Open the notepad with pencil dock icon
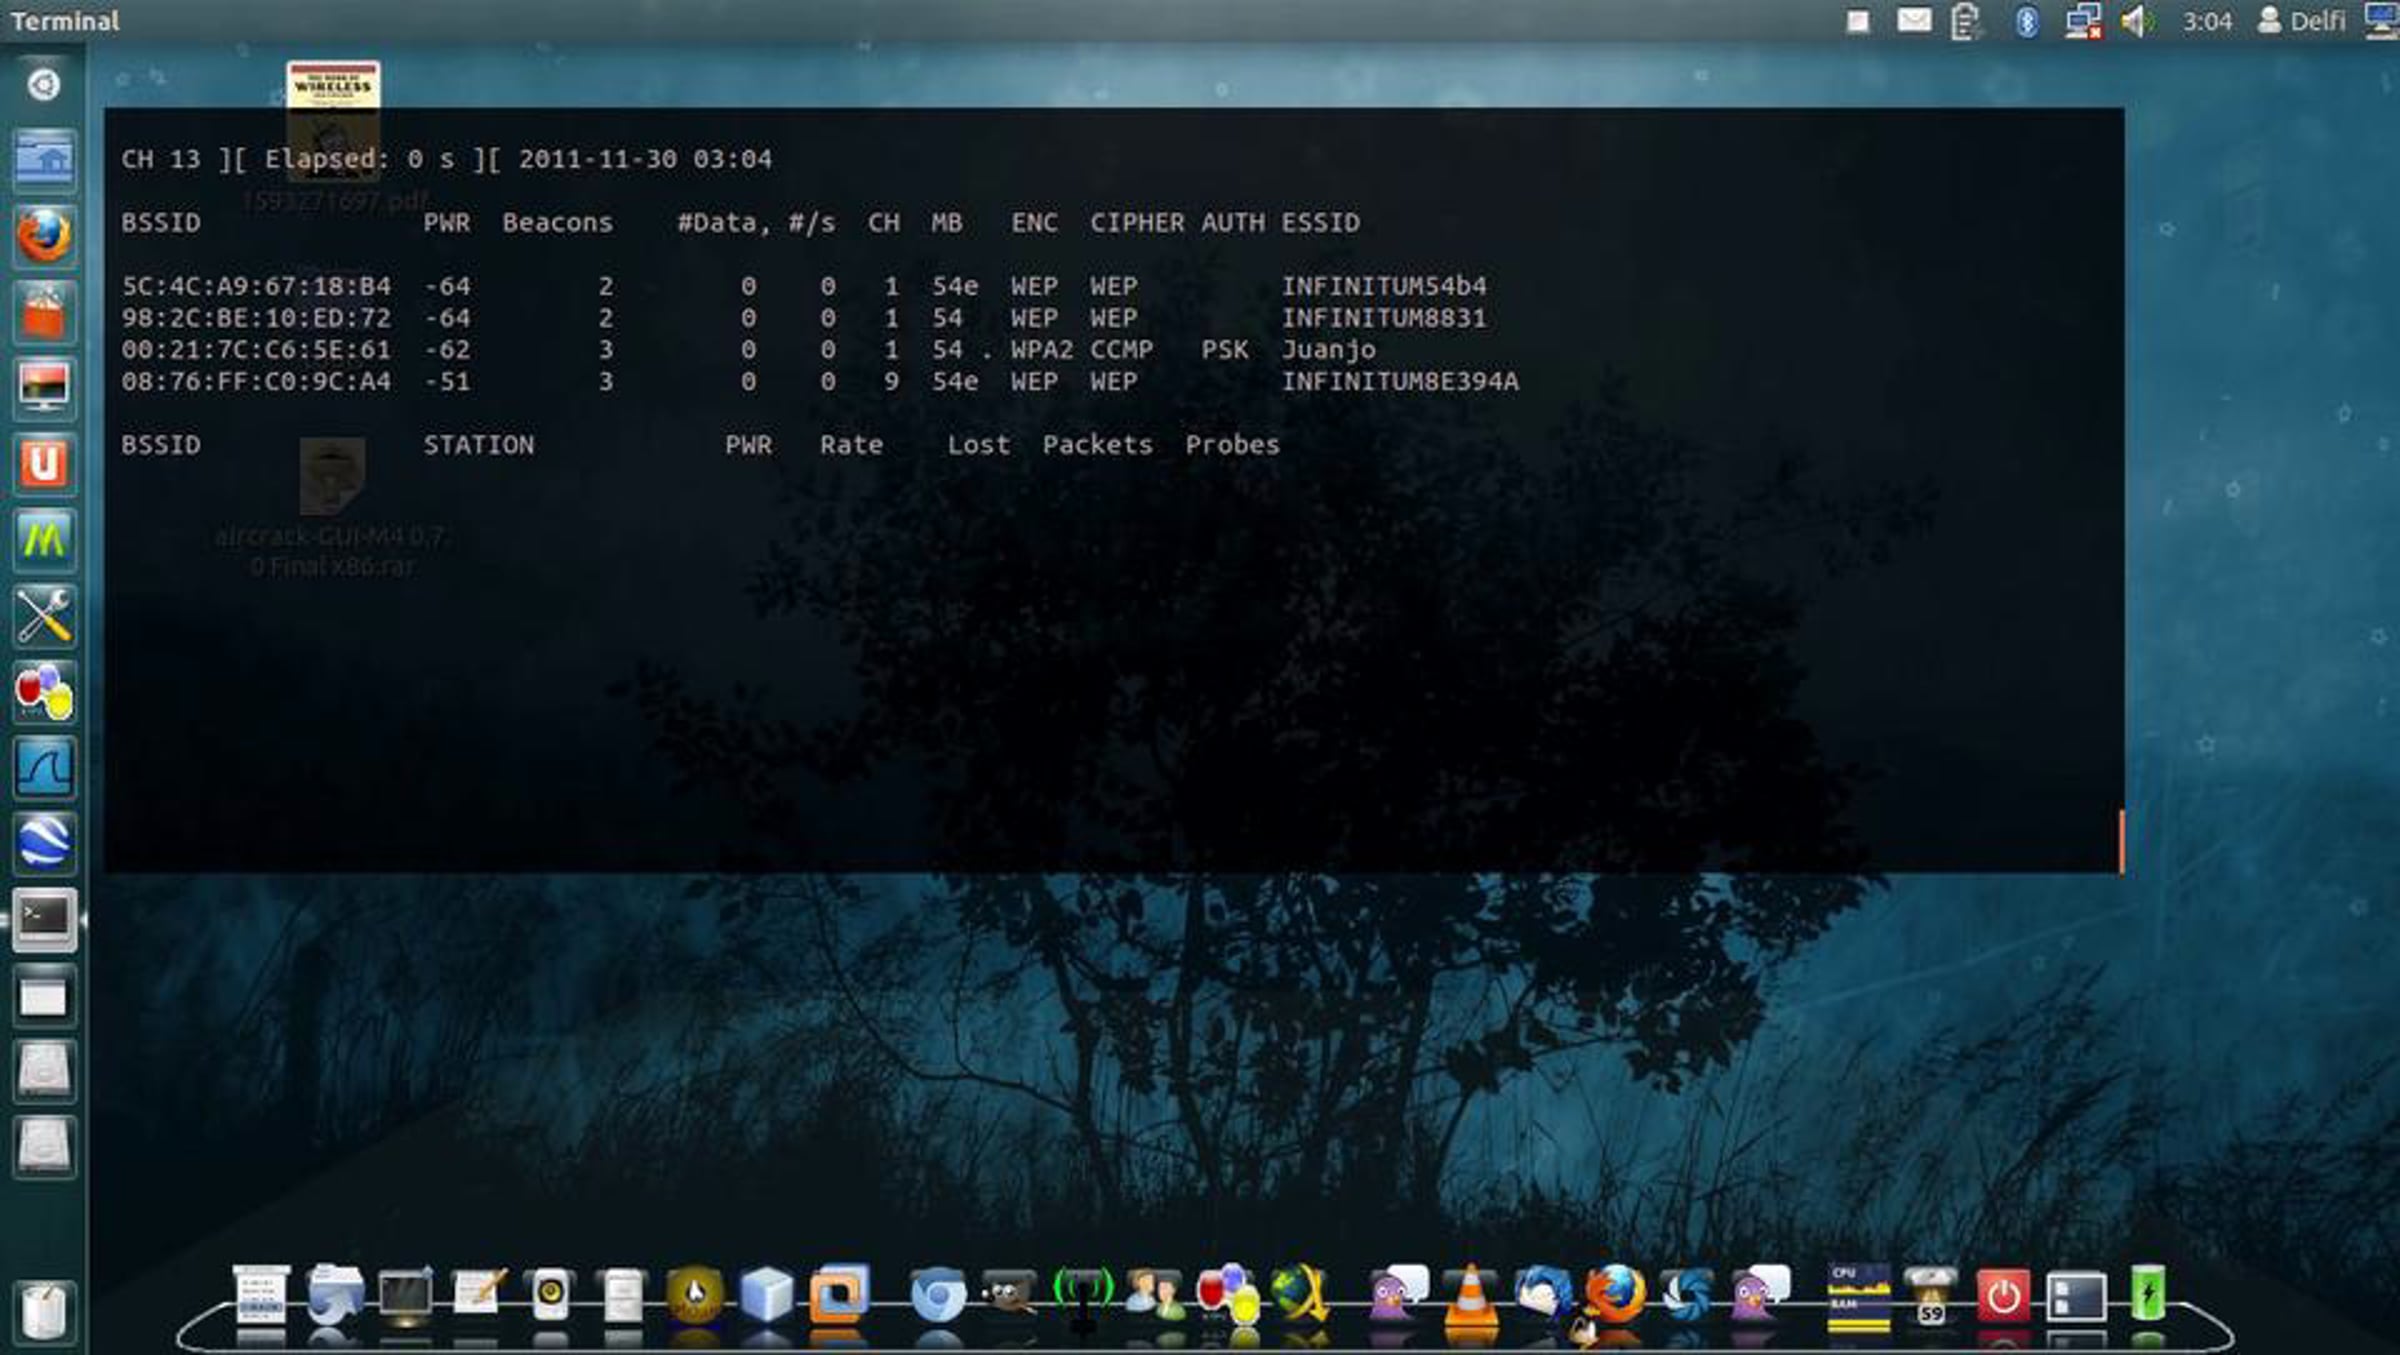The height and width of the screenshot is (1355, 2400). click(x=478, y=1294)
